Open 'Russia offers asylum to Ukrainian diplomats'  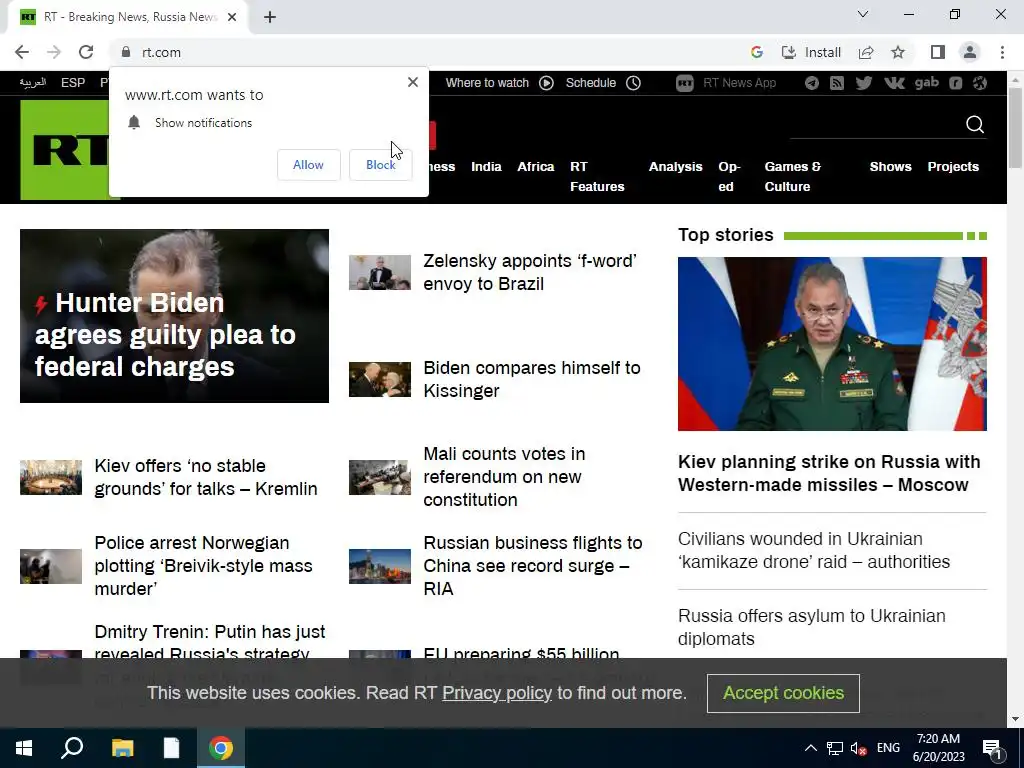(812, 627)
